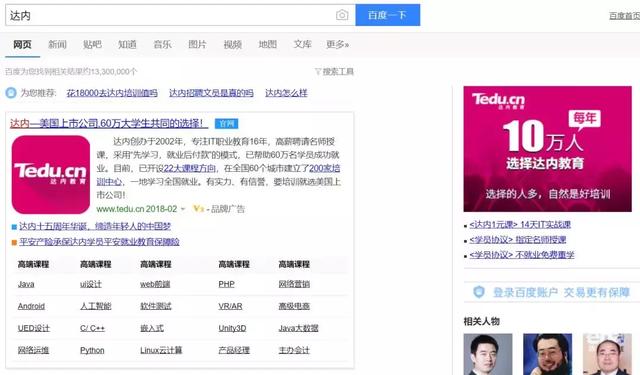This screenshot has height=375, width=640.
Task: Open the second 相关人物 portrait with glasses
Action: pyautogui.click(x=547, y=354)
